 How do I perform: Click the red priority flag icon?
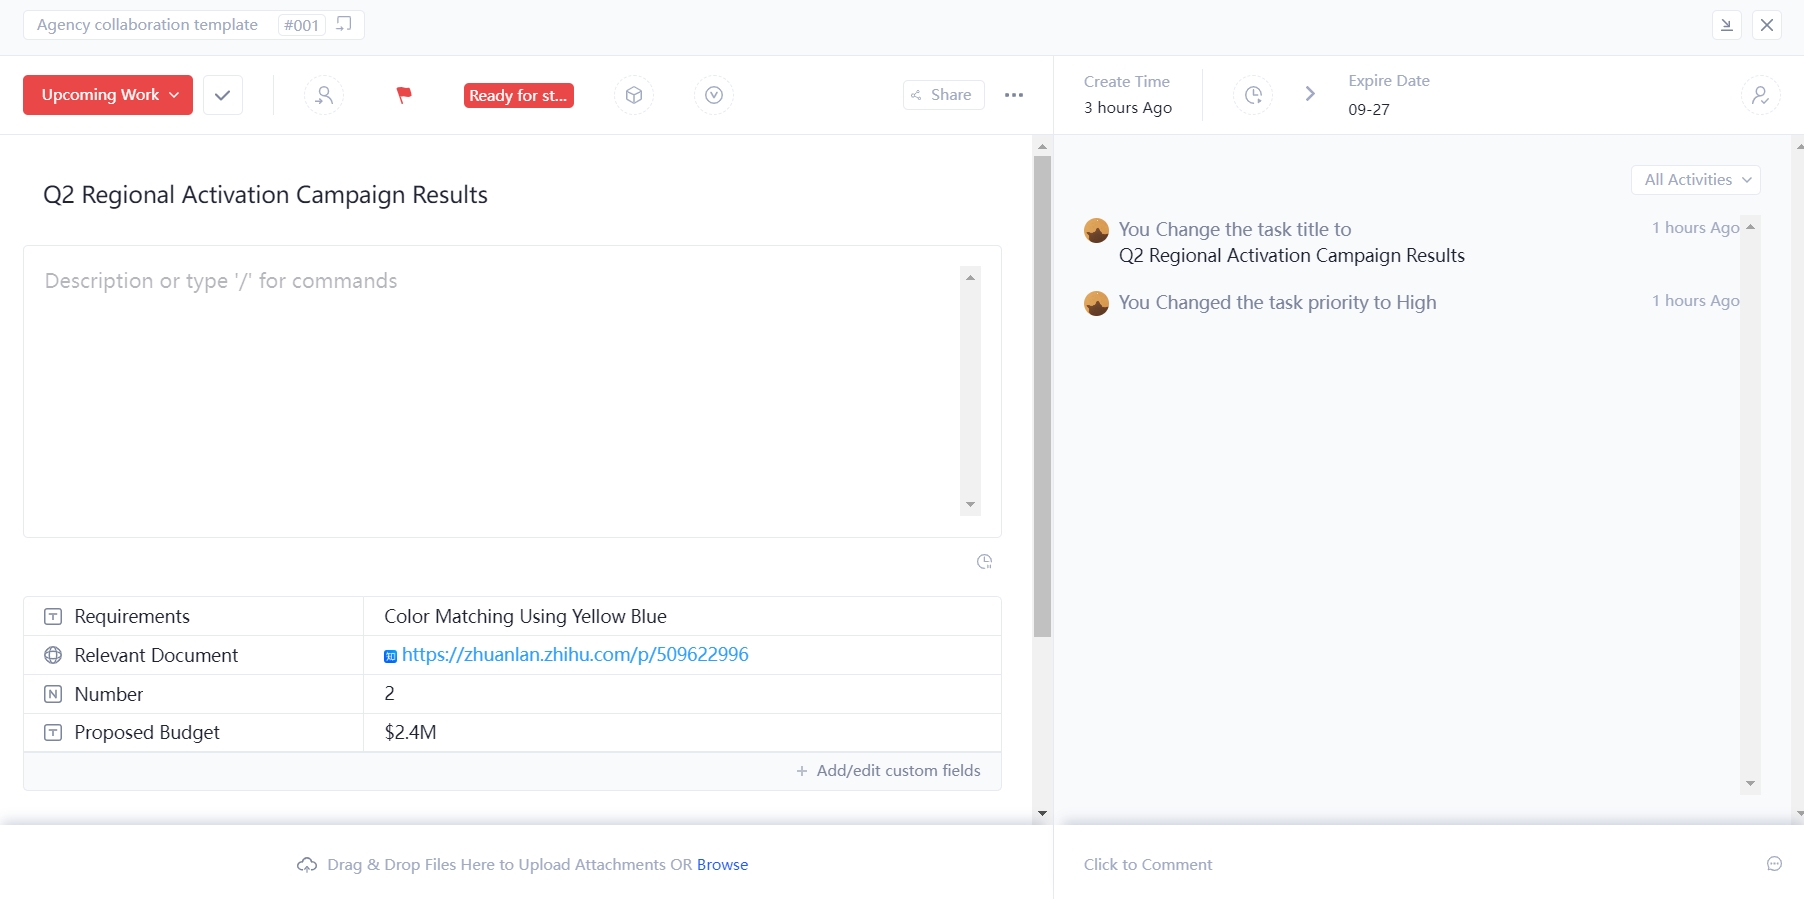coord(404,95)
